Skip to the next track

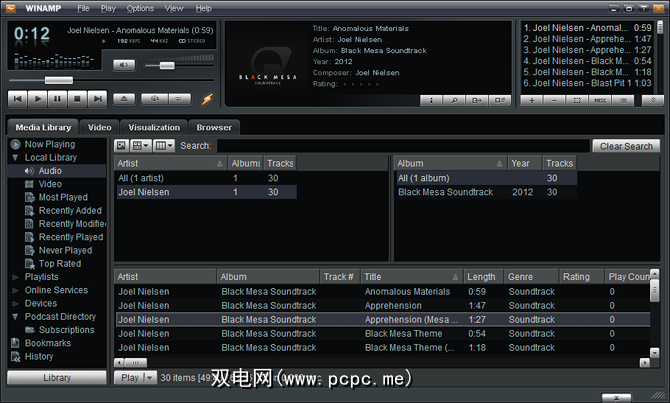pos(97,99)
